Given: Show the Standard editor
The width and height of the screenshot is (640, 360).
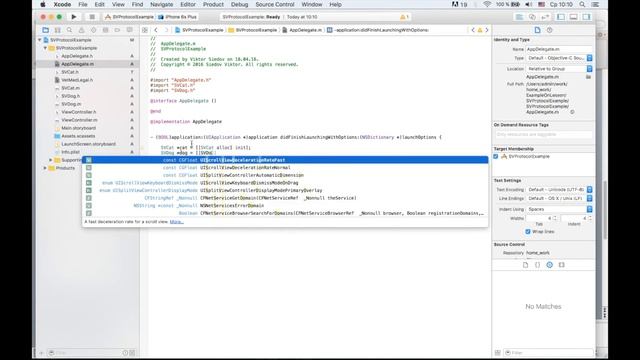Looking at the screenshot, I should point(519,17).
